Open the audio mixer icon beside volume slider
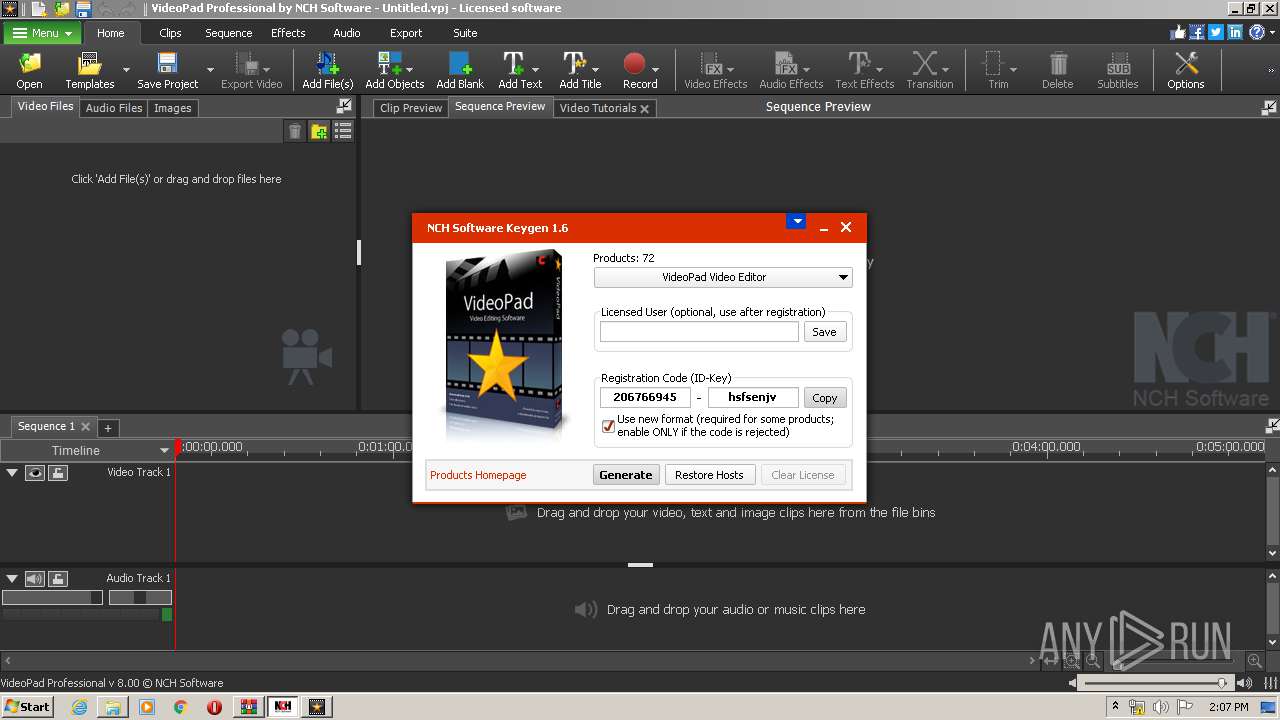1280x720 pixels. (1270, 682)
